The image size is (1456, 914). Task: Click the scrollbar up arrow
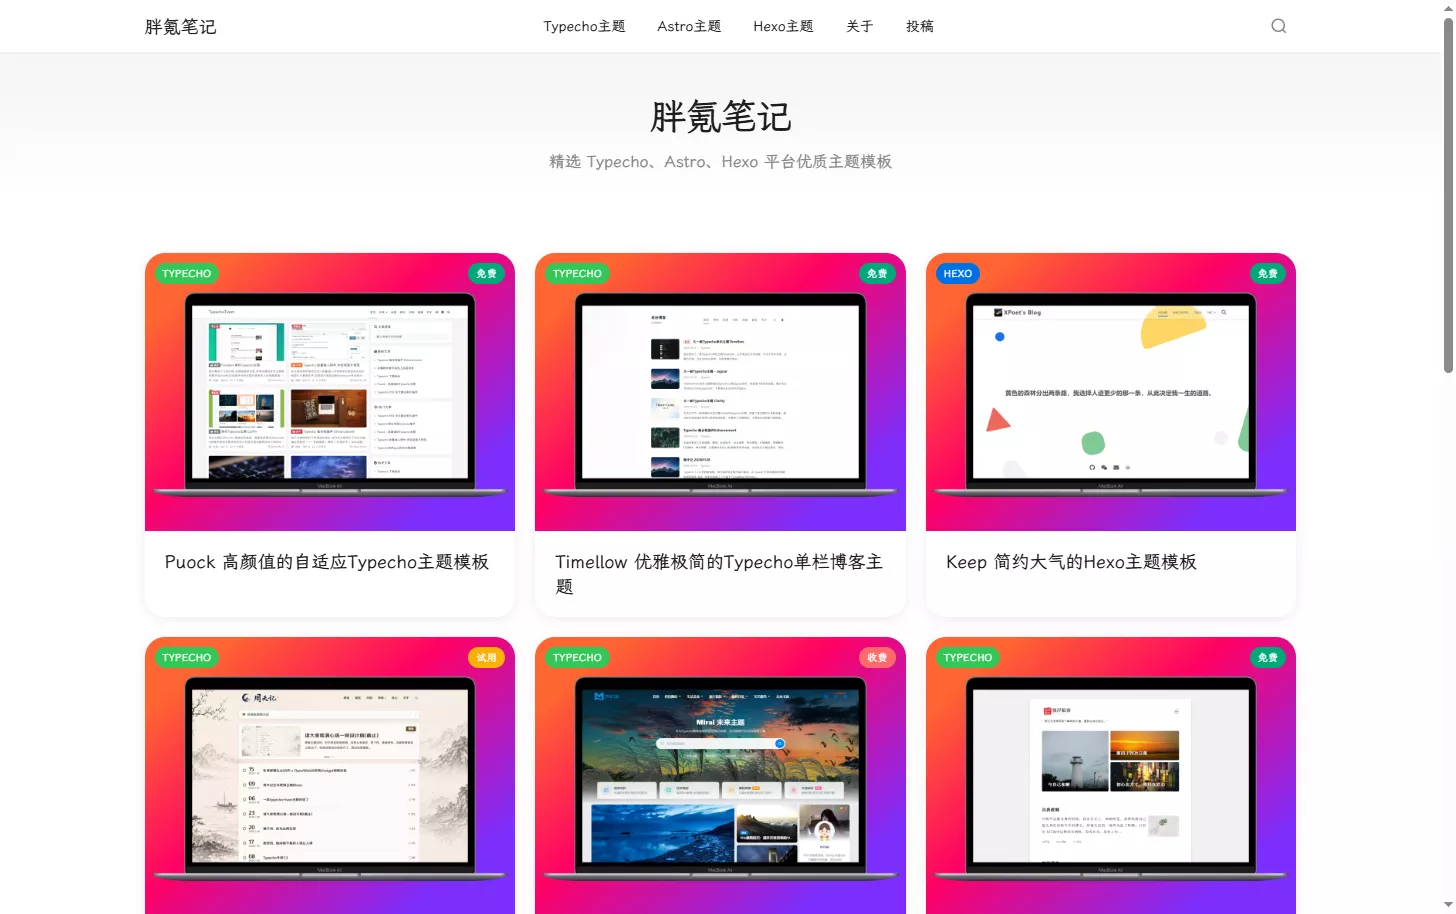coord(1448,8)
